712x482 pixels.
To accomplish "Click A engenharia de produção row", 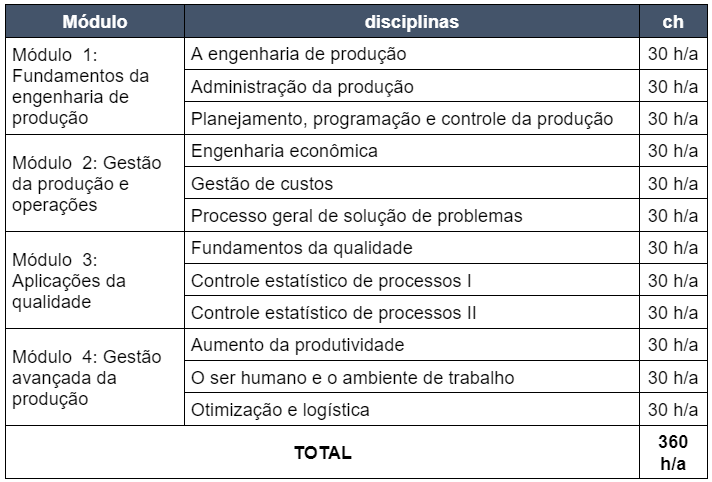I will [412, 54].
